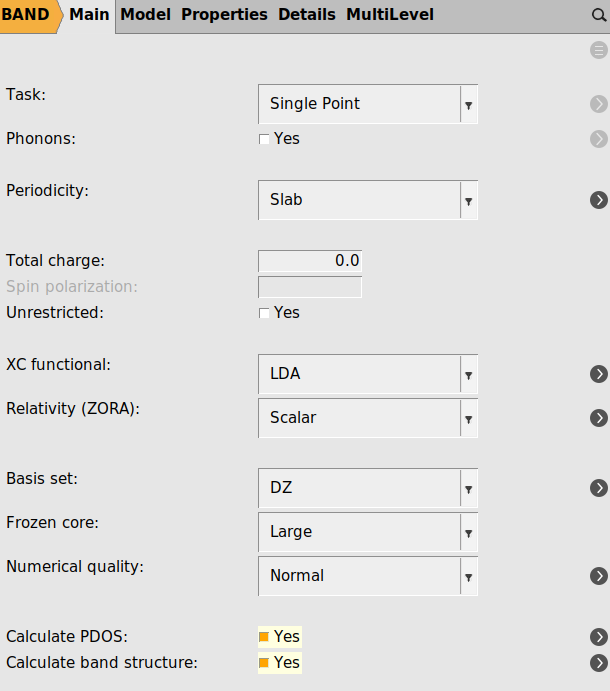Open Calculate band structure details arrow
The width and height of the screenshot is (610, 691).
coord(599,662)
